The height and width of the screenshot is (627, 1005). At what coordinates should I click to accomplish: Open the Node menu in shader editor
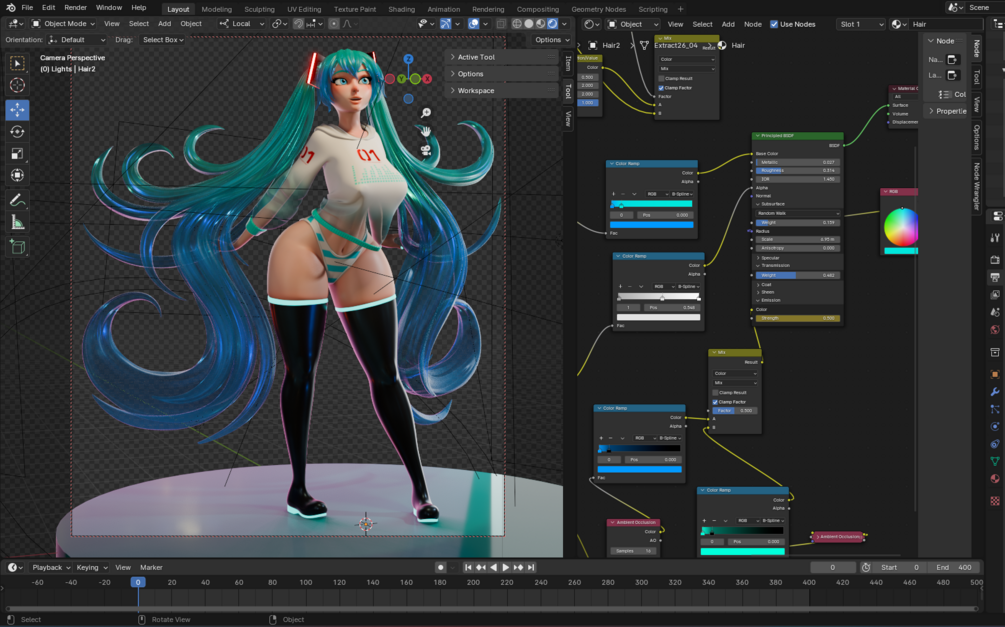click(752, 24)
